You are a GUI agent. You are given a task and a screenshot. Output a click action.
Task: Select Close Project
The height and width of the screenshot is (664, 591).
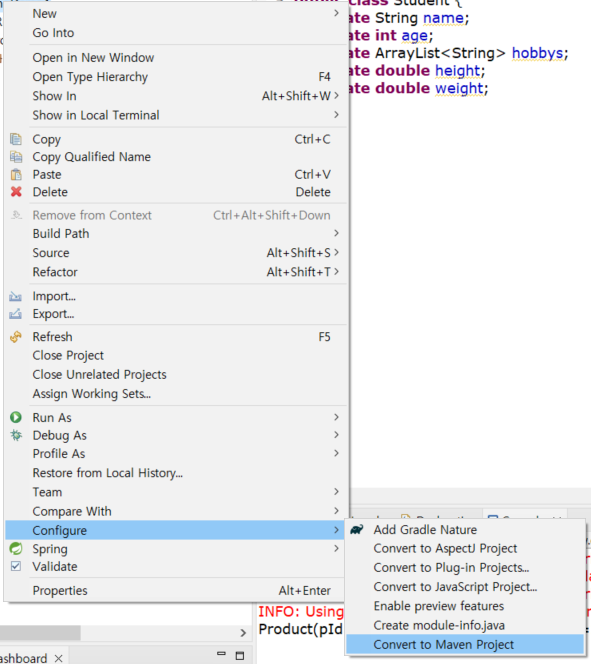pos(175,355)
